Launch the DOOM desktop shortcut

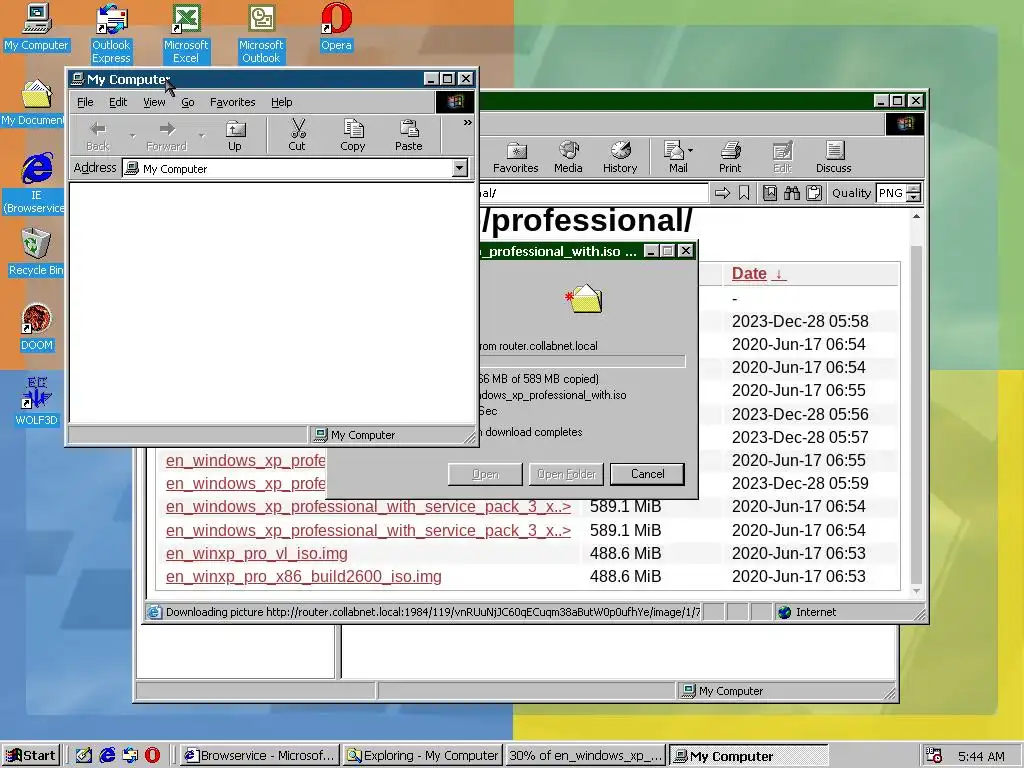coord(37,328)
